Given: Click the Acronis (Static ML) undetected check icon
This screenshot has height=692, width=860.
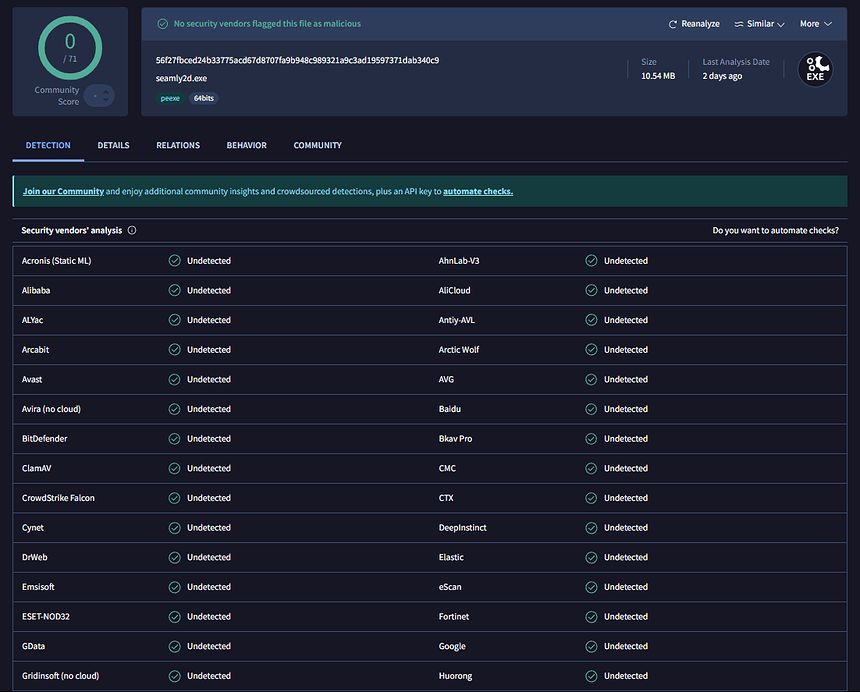Looking at the screenshot, I should coord(174,260).
